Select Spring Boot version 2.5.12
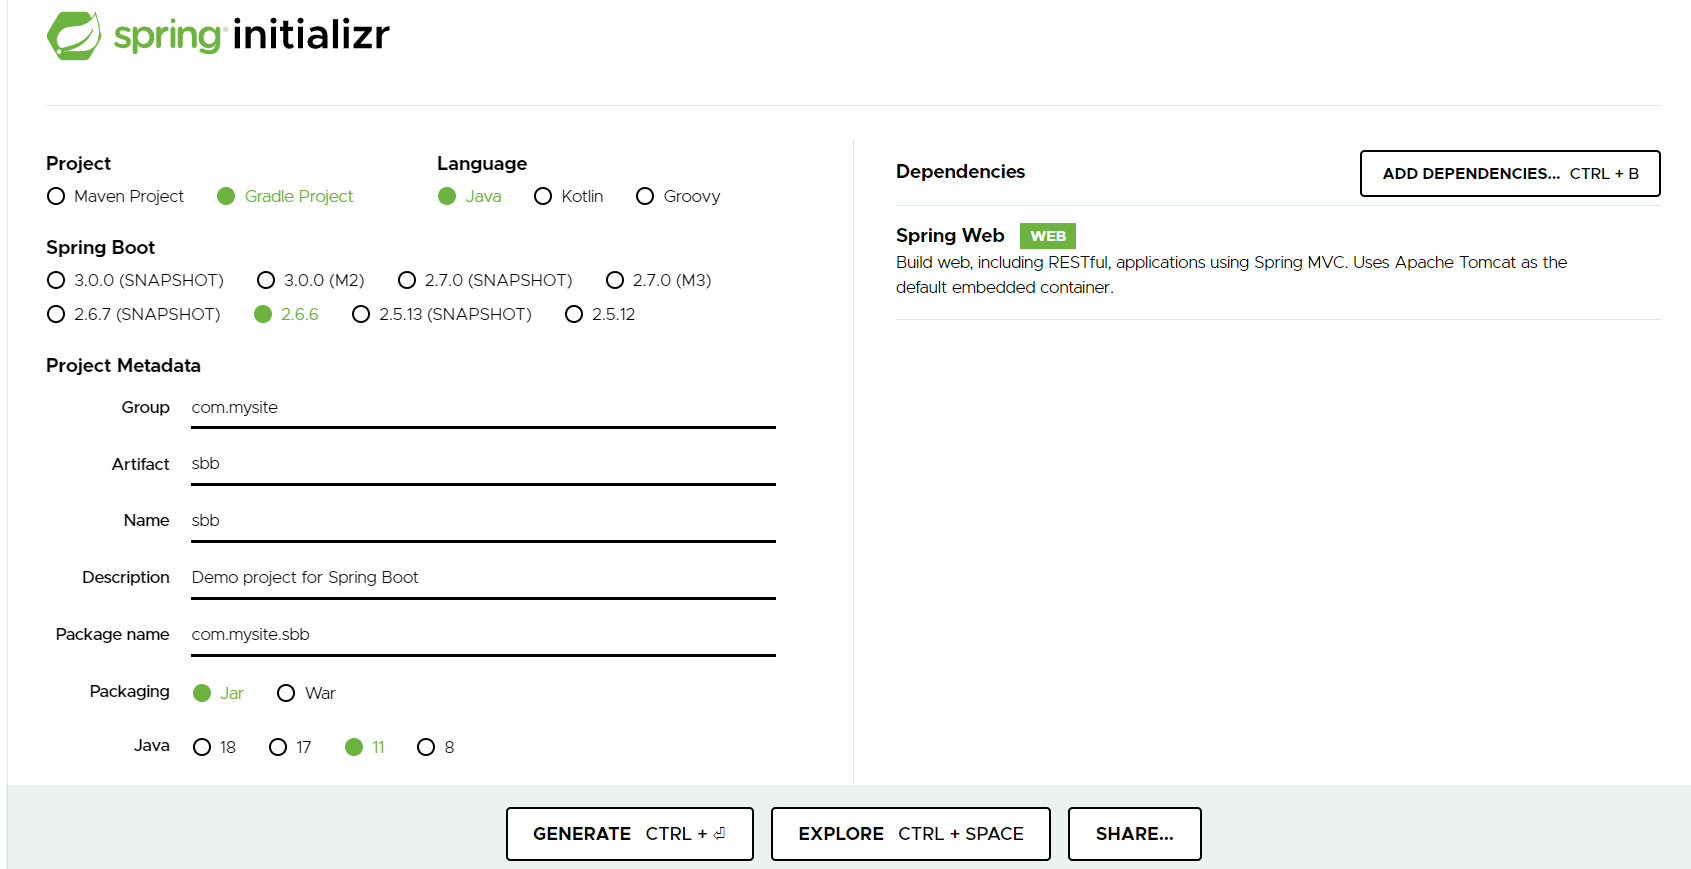The image size is (1691, 869). pyautogui.click(x=600, y=314)
